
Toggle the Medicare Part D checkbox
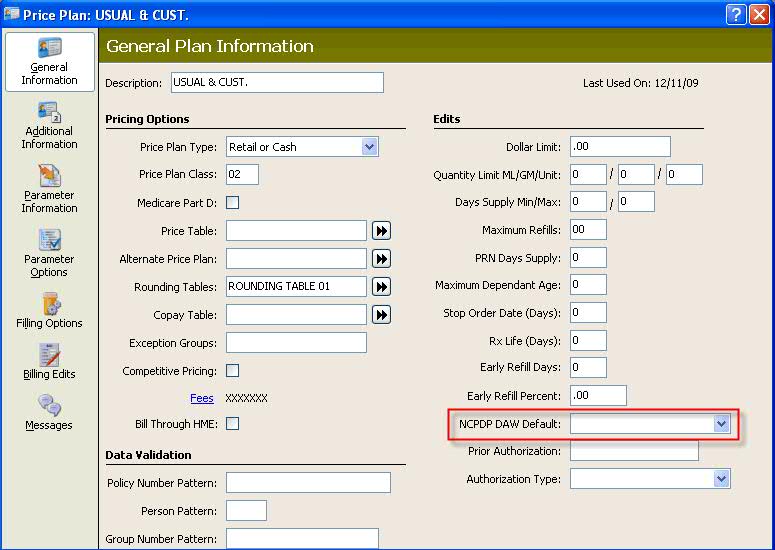pos(232,203)
